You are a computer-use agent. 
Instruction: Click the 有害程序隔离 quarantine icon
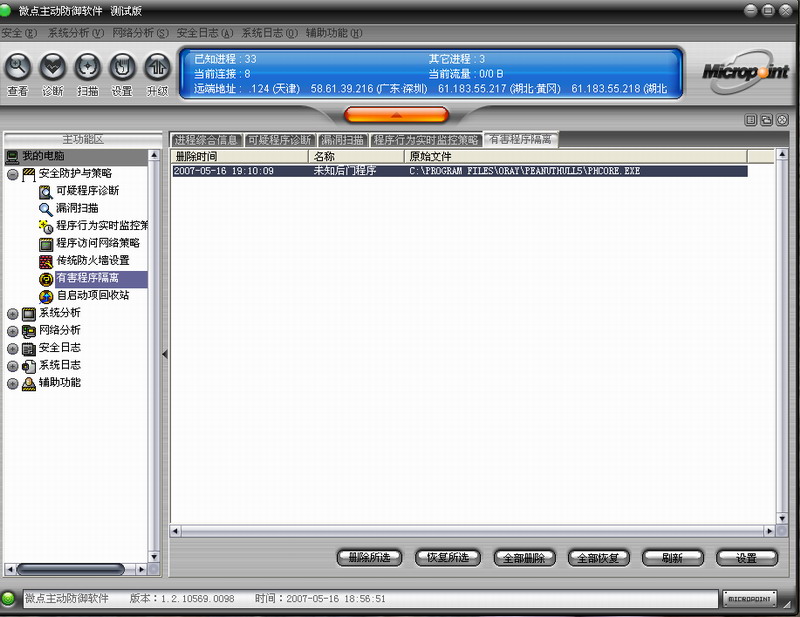[46, 279]
